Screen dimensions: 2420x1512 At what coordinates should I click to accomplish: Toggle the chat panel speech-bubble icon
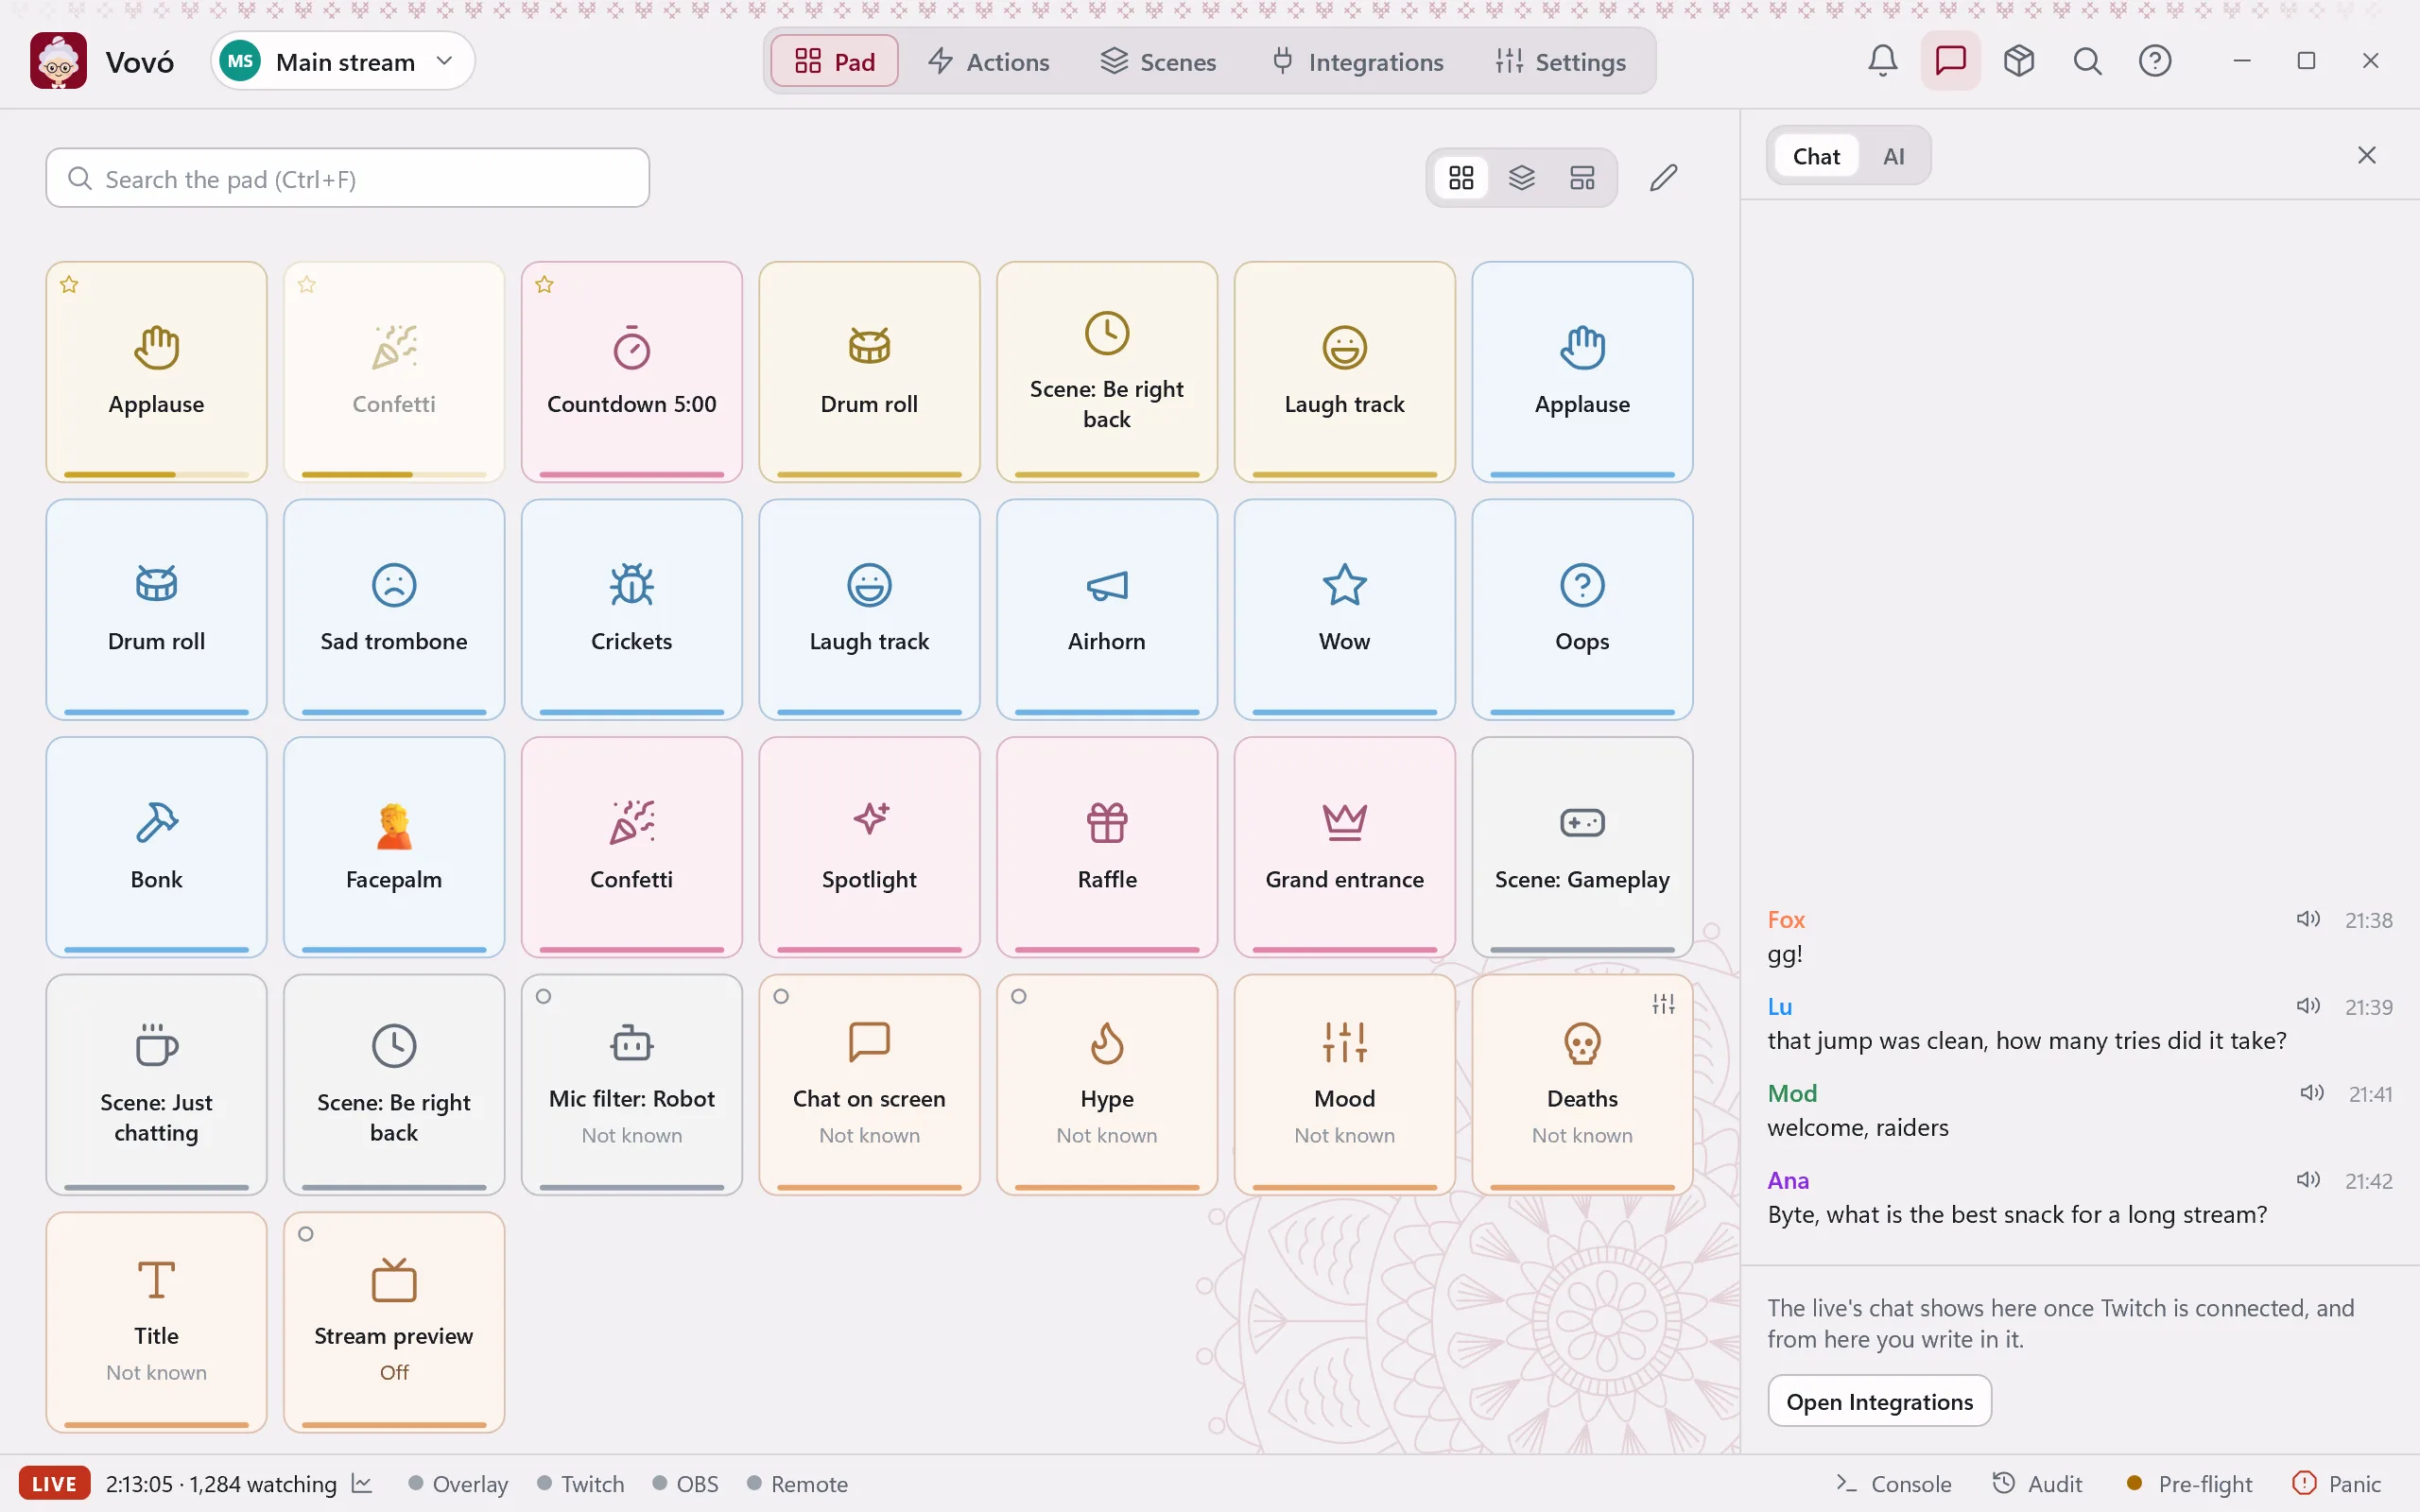point(1950,61)
